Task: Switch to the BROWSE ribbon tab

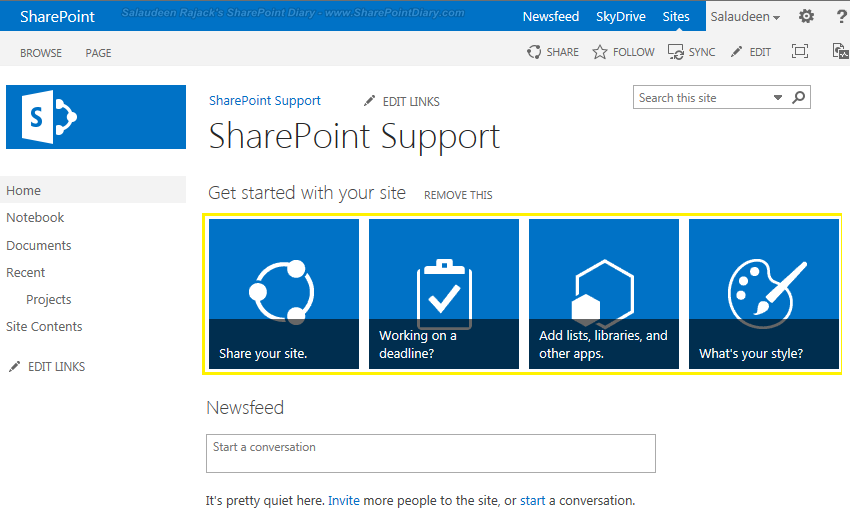Action: tap(41, 53)
